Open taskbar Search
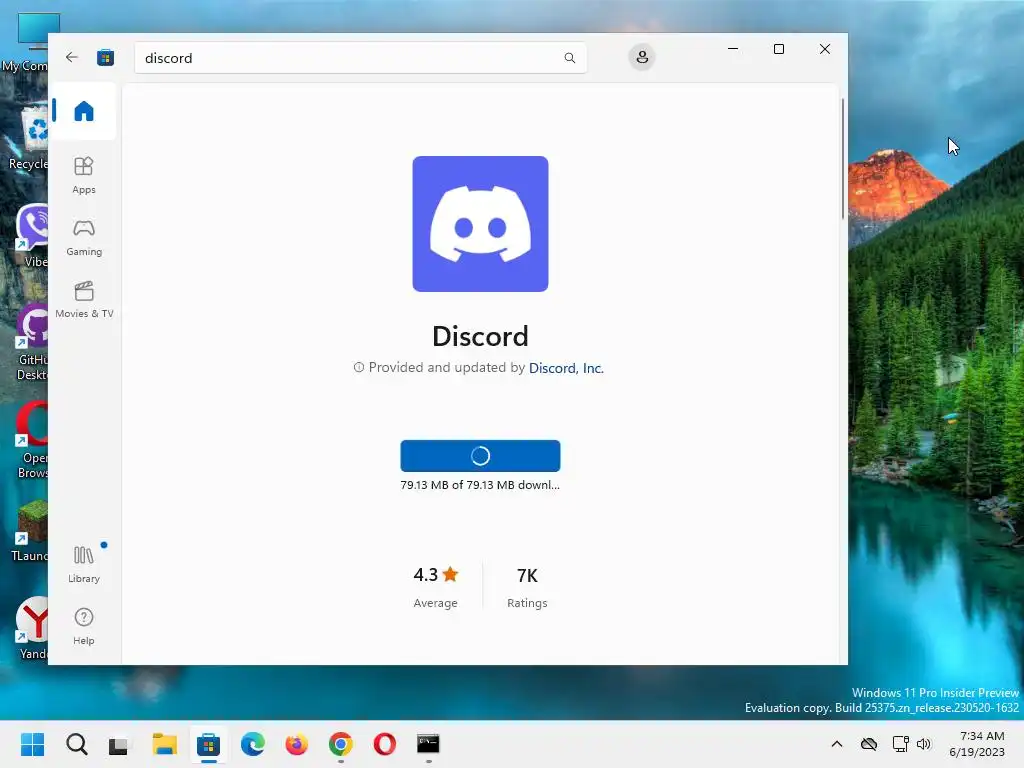The height and width of the screenshot is (768, 1024). point(76,744)
